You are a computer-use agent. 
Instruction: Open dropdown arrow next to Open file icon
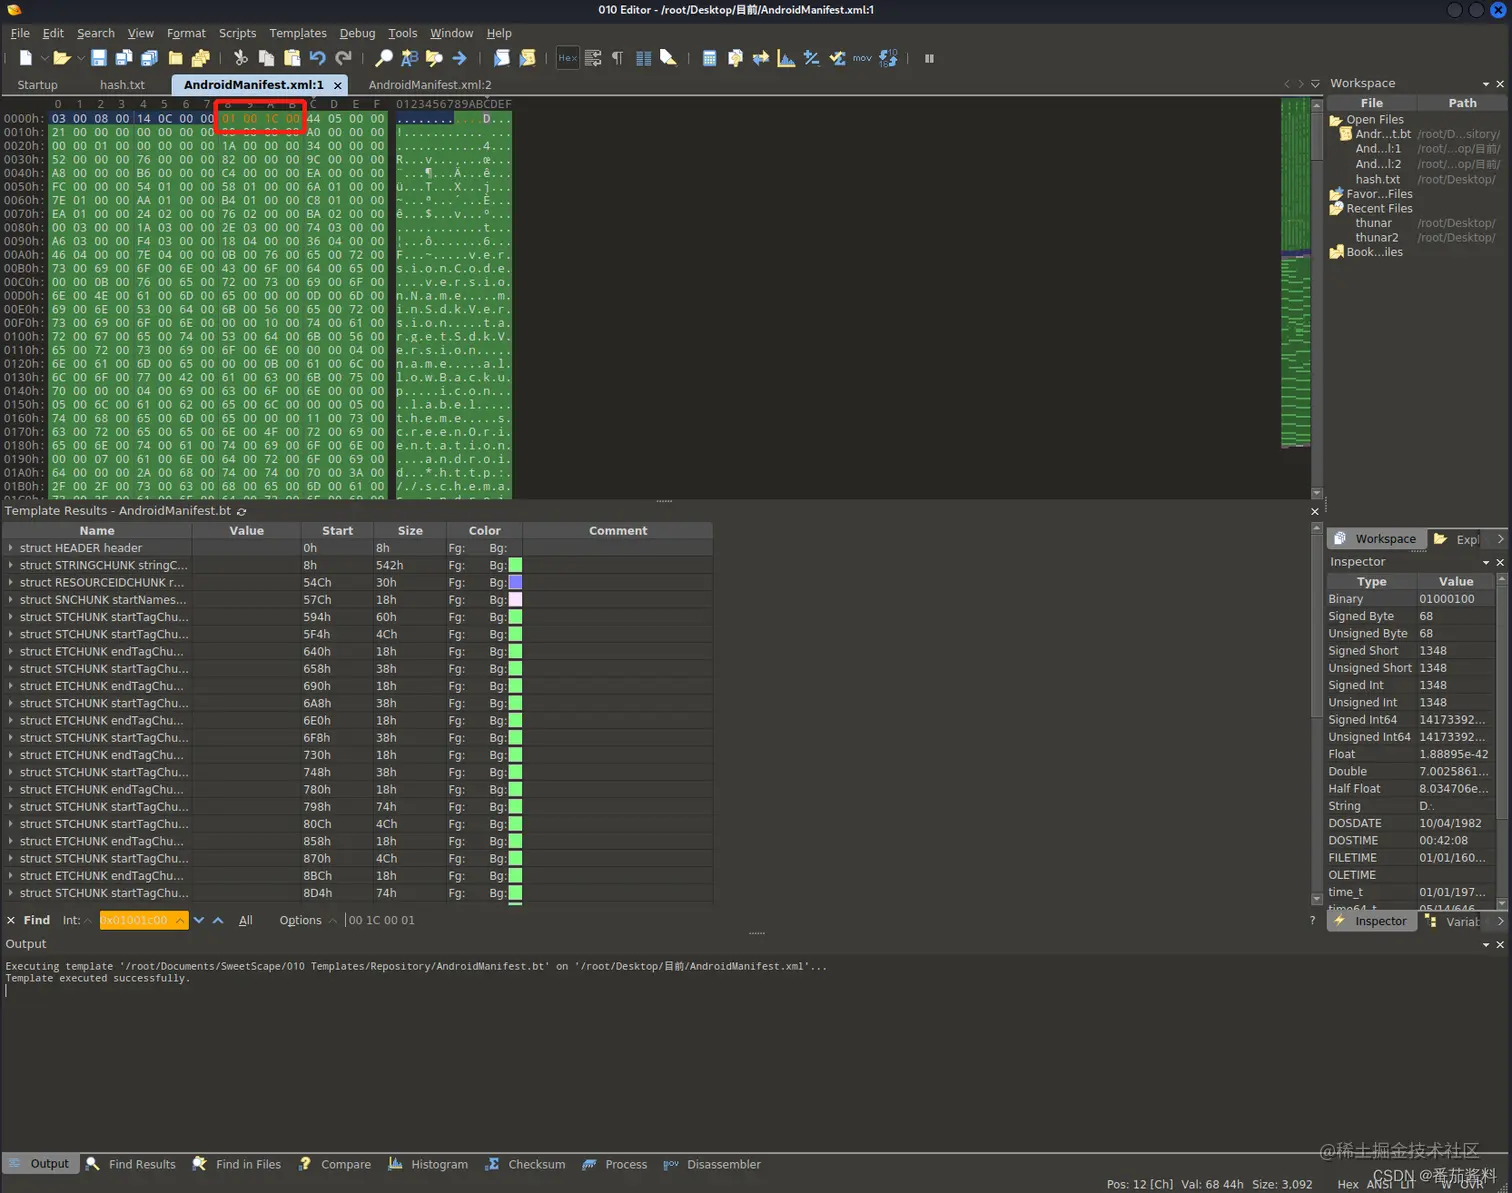click(x=80, y=58)
